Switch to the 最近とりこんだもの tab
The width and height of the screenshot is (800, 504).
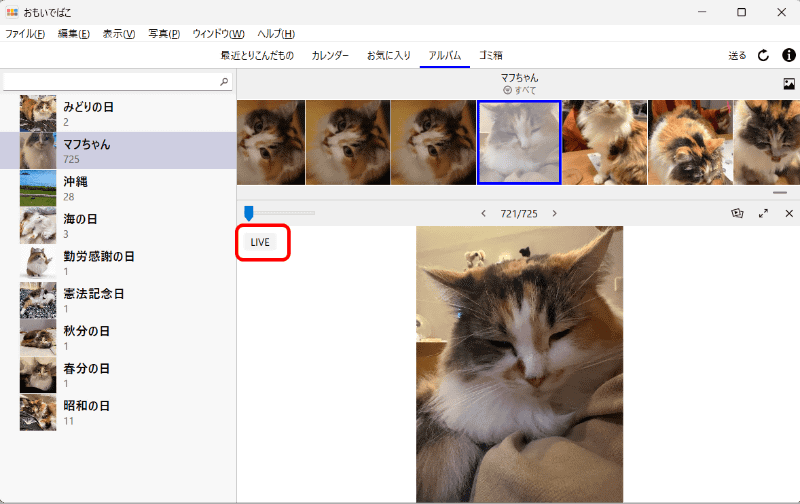(x=257, y=55)
